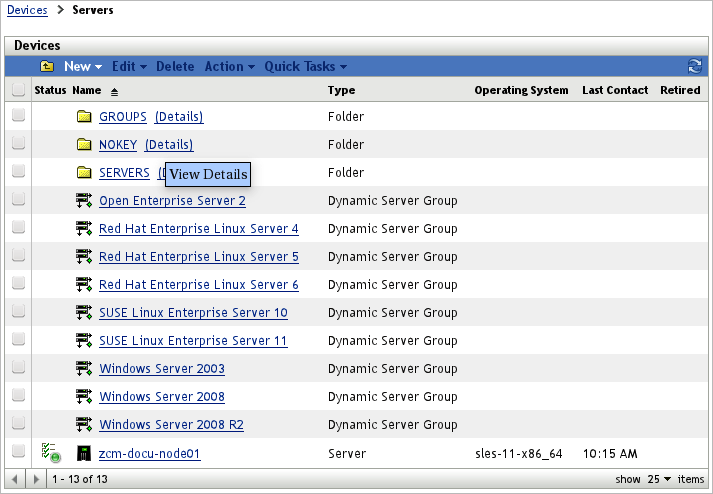Select the Windows Server 2008 R2 checkbox
Screen dimensions: 713x494
(x=18, y=425)
